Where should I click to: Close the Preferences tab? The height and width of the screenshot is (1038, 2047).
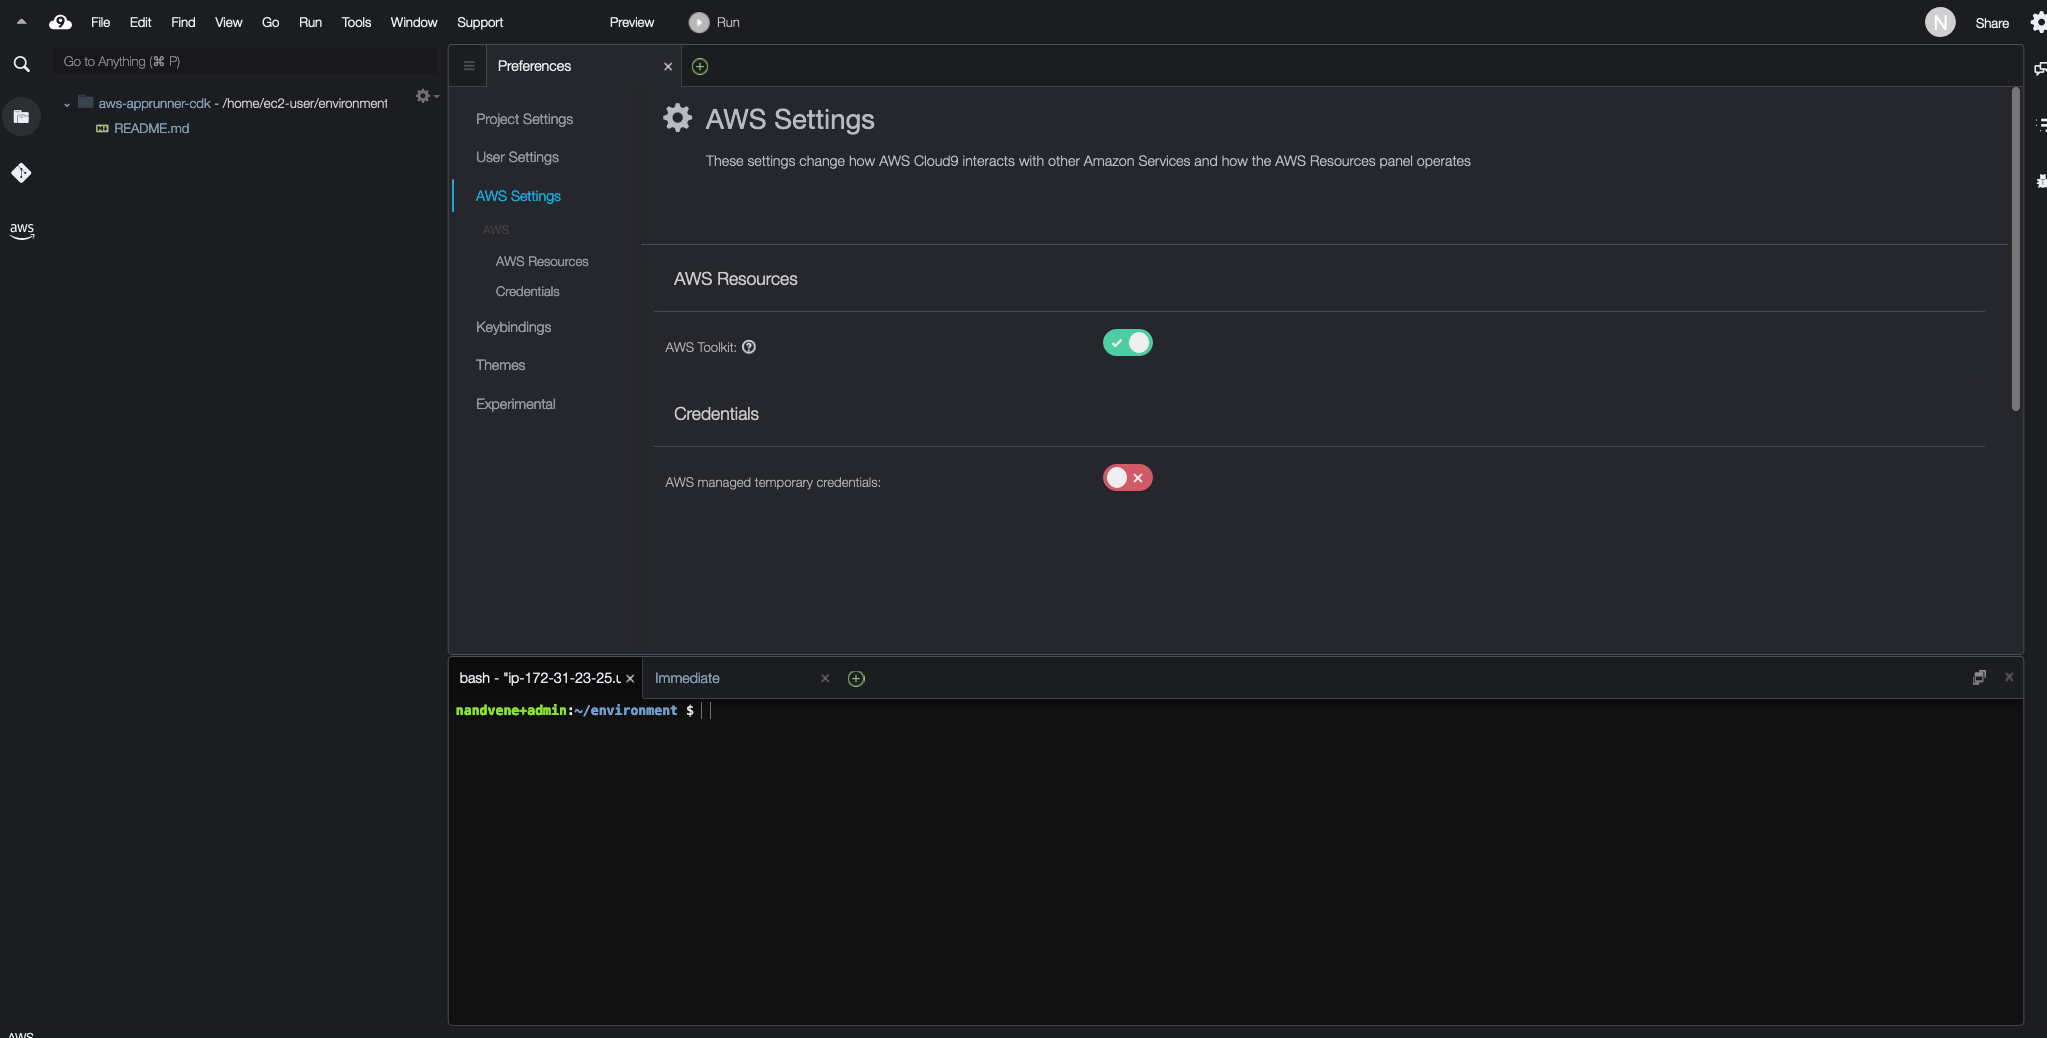click(x=668, y=67)
